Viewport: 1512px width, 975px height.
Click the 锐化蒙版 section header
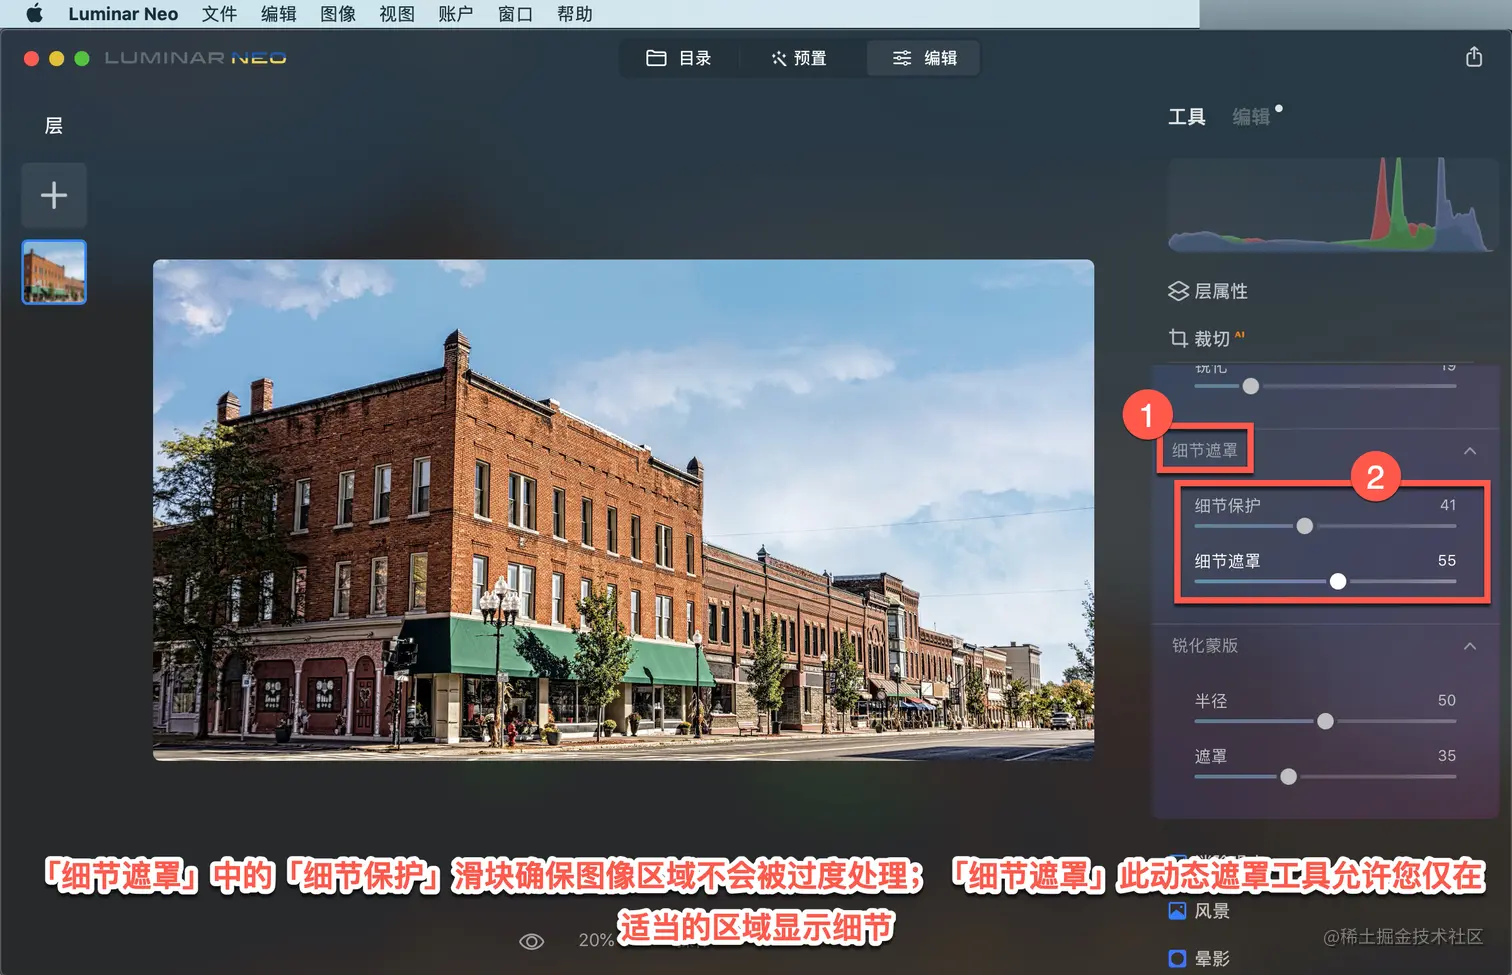[1205, 646]
